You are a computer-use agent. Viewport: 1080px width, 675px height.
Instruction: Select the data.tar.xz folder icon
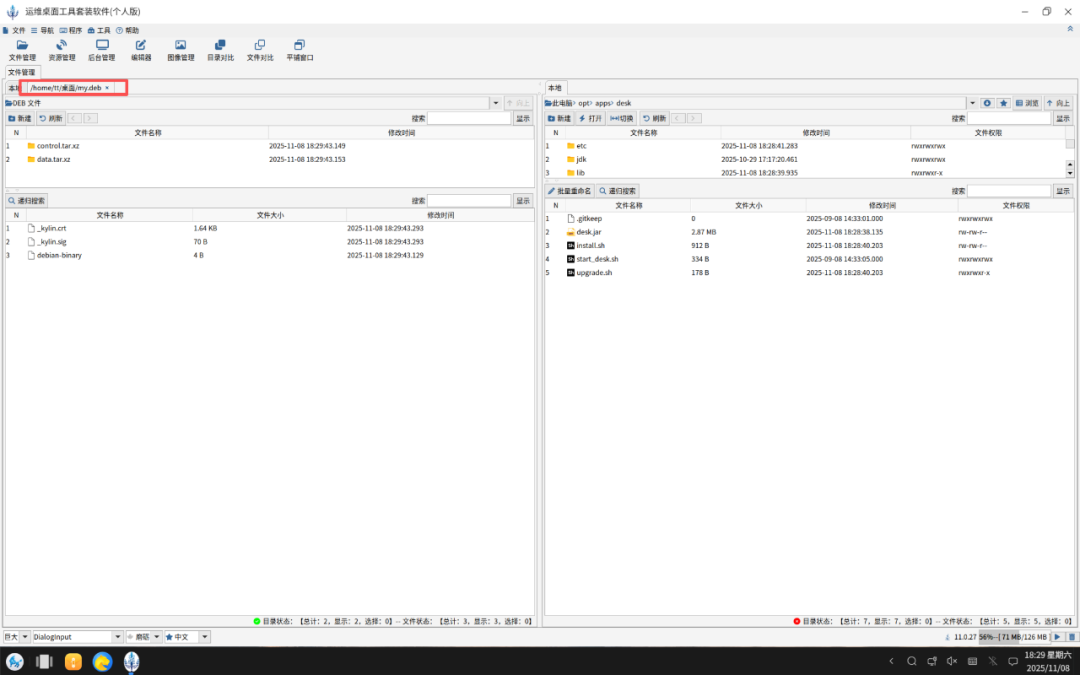point(31,159)
